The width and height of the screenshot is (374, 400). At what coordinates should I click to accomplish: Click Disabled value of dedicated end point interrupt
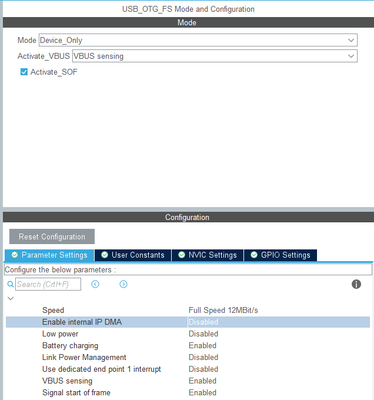pyautogui.click(x=203, y=369)
